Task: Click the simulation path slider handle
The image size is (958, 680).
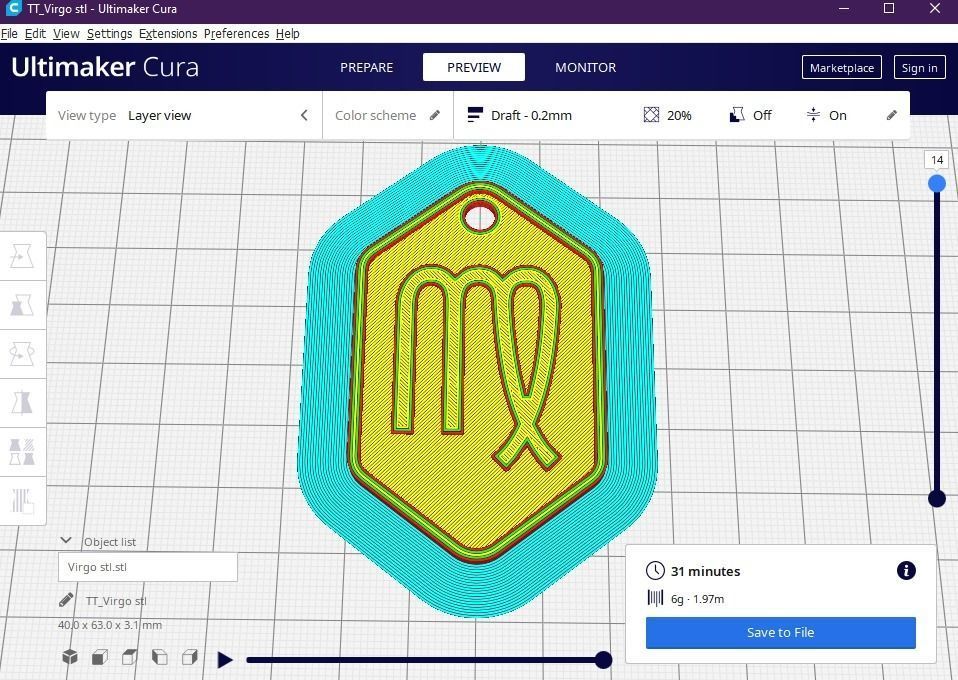Action: point(603,660)
